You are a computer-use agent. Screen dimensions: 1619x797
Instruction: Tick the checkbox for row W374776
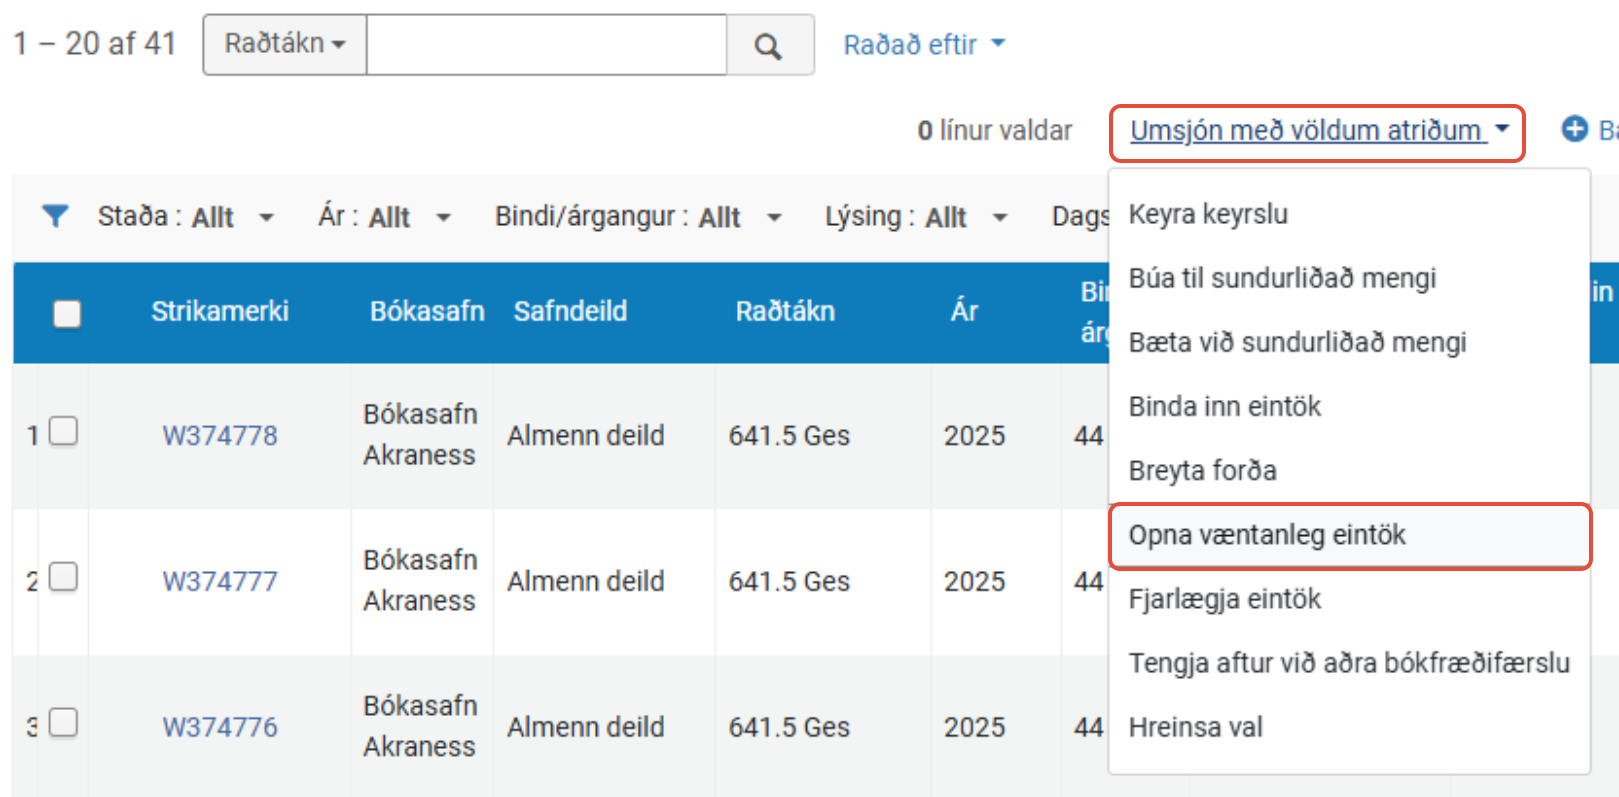(x=64, y=722)
